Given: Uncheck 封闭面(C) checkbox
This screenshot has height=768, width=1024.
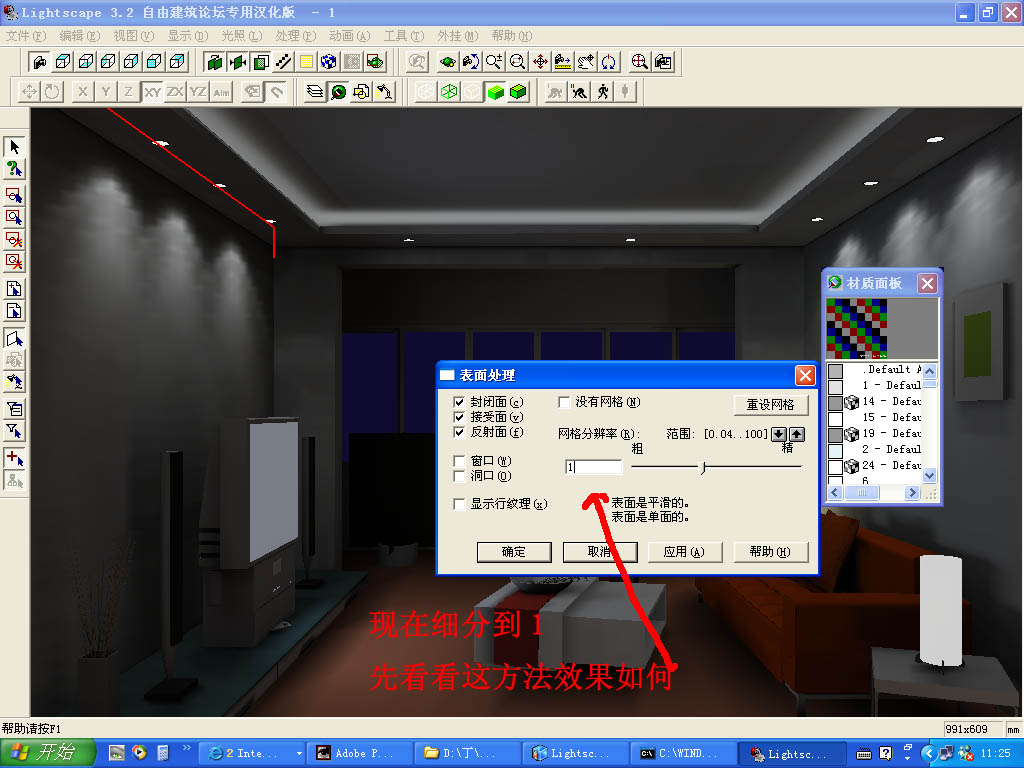Looking at the screenshot, I should [x=459, y=402].
